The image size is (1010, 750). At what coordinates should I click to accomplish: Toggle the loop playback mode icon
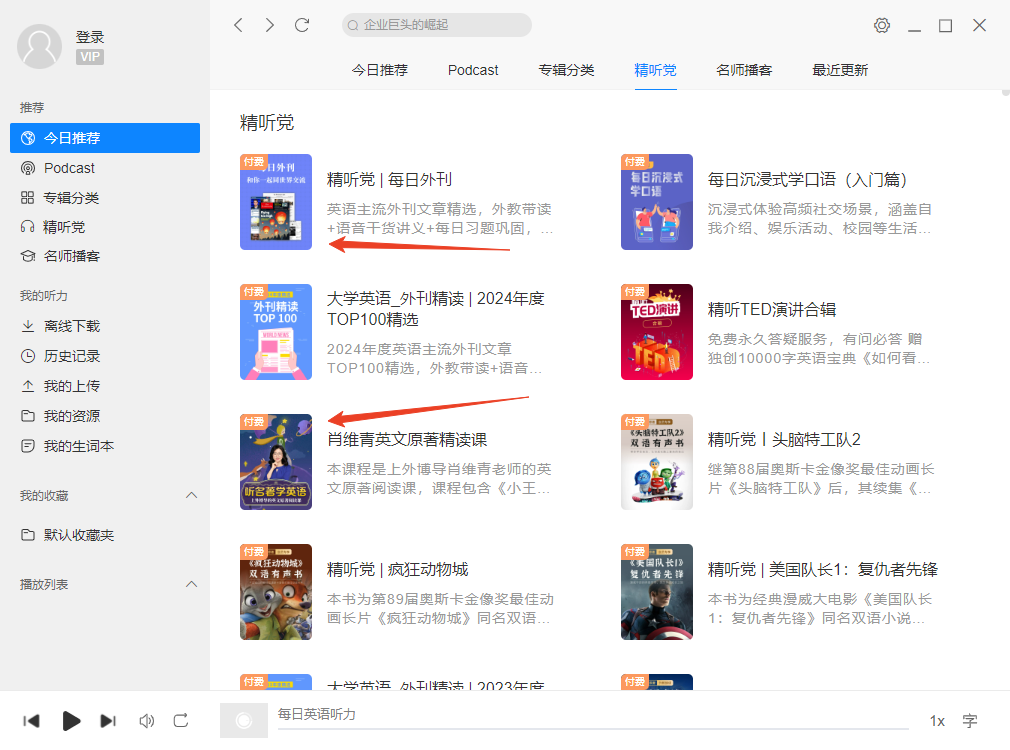click(181, 721)
